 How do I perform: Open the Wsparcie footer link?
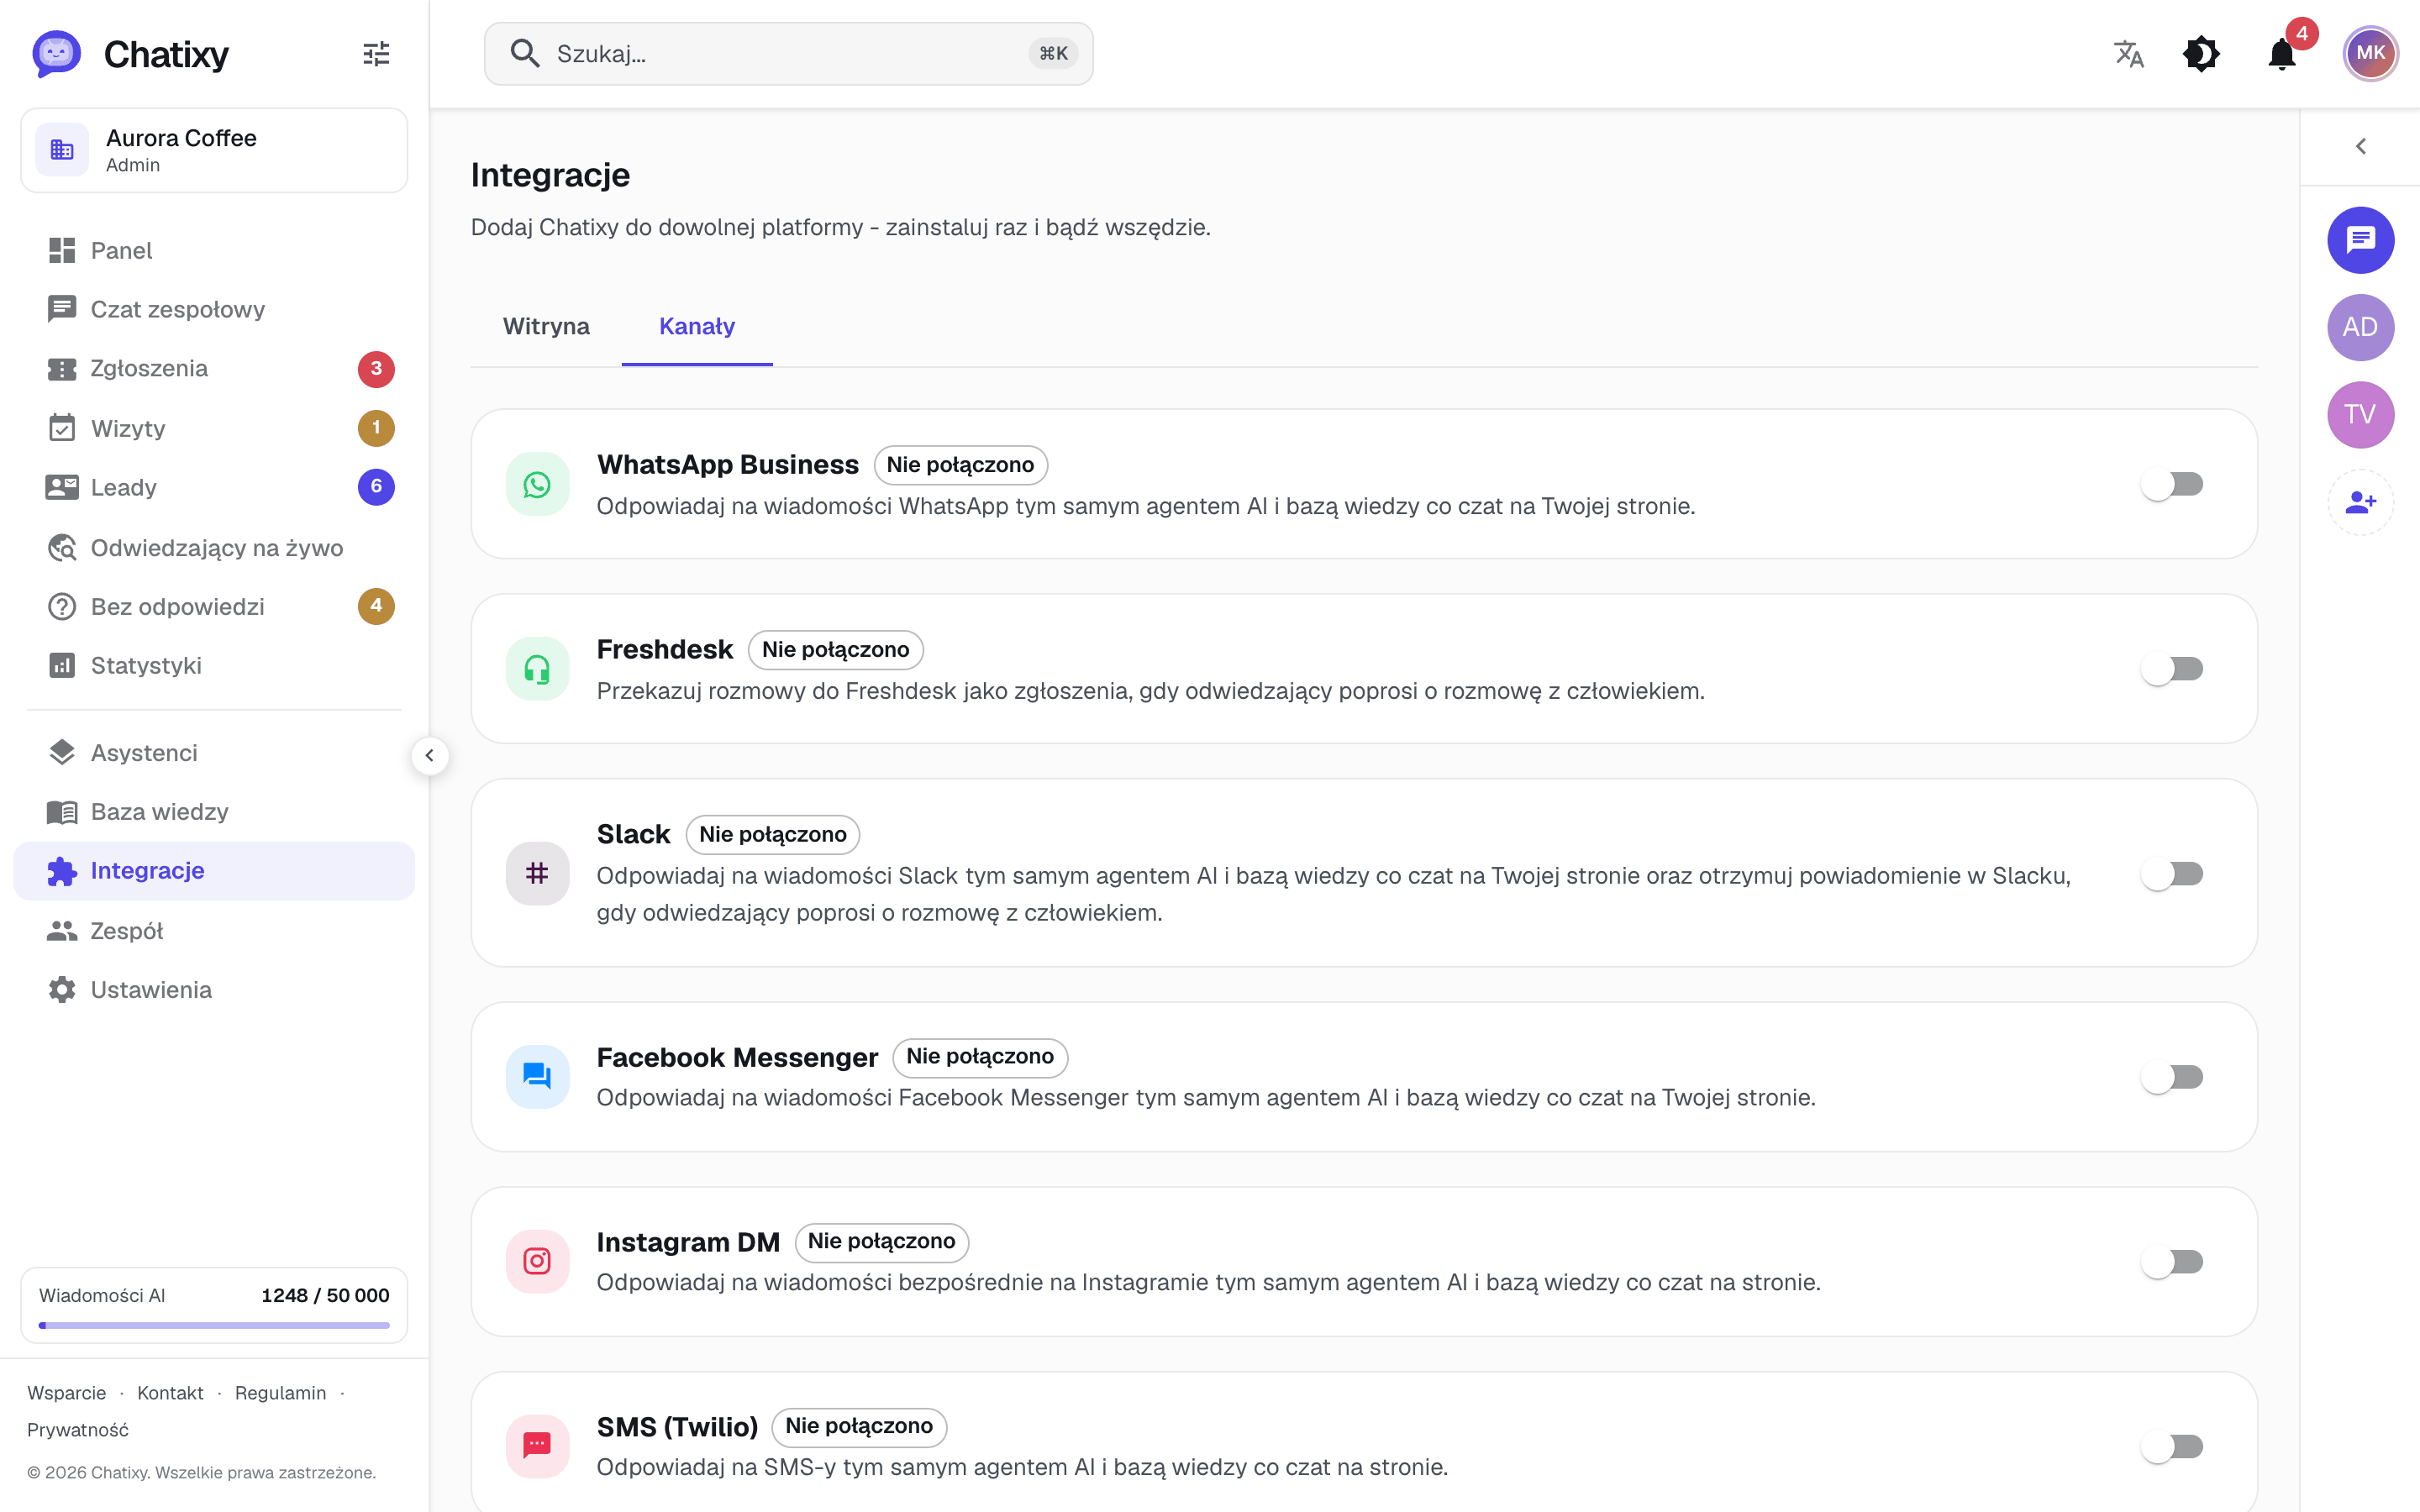66,1393
